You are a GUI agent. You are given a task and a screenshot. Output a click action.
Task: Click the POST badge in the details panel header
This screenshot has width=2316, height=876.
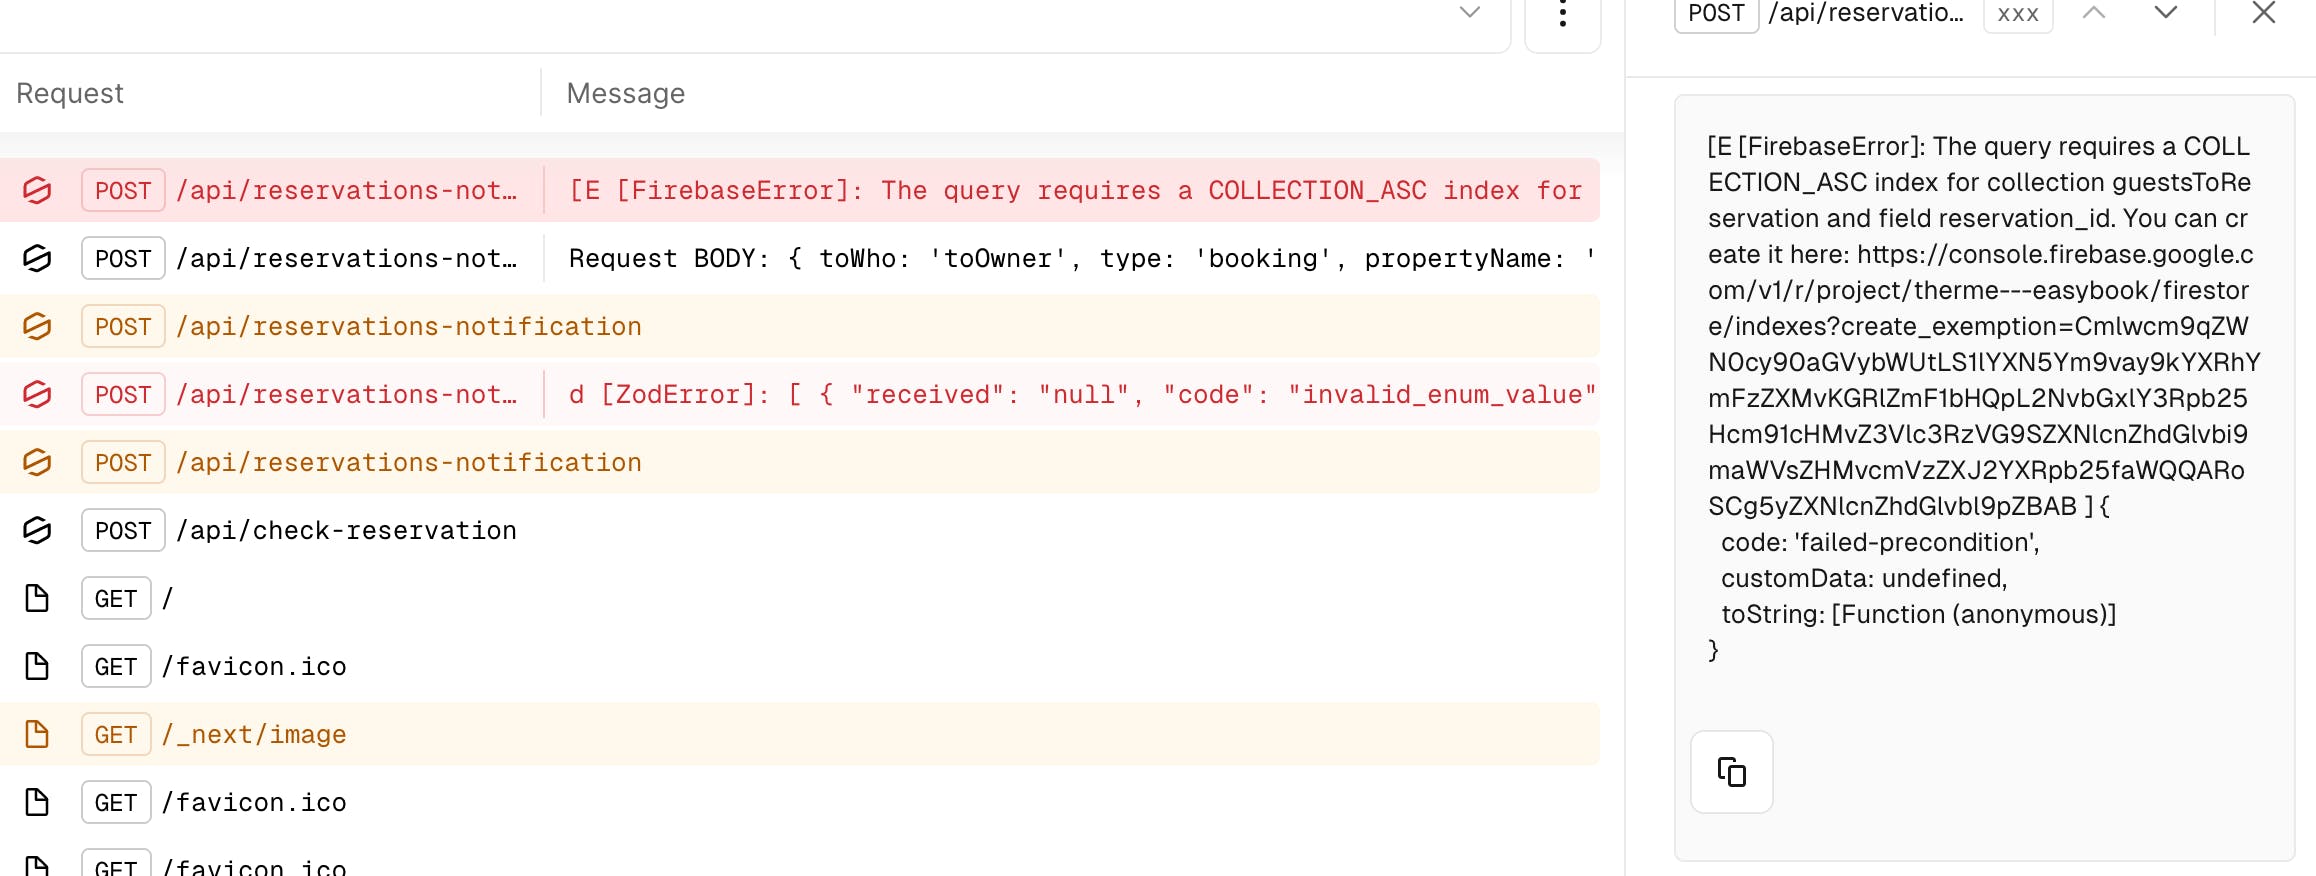point(1716,13)
